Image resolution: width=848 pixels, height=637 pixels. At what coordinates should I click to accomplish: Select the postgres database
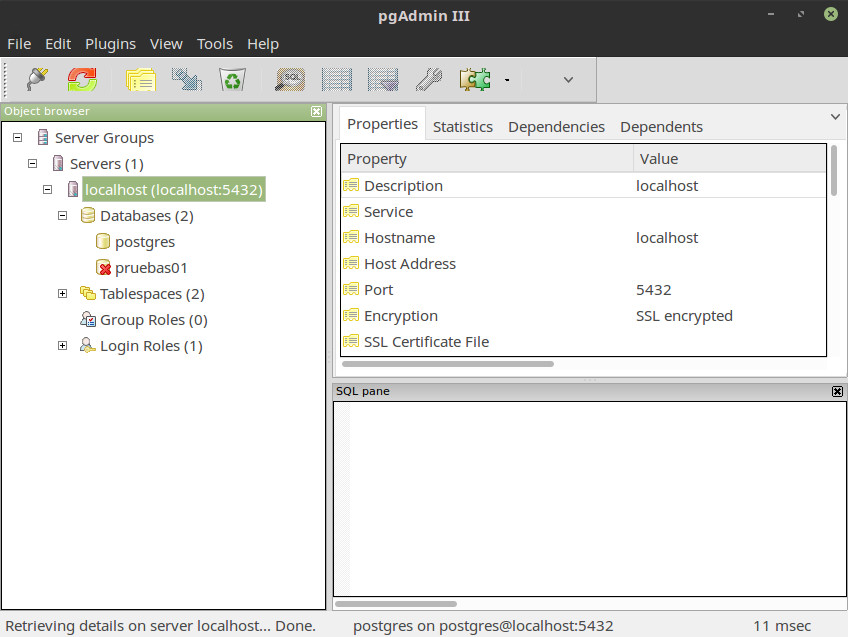145,242
